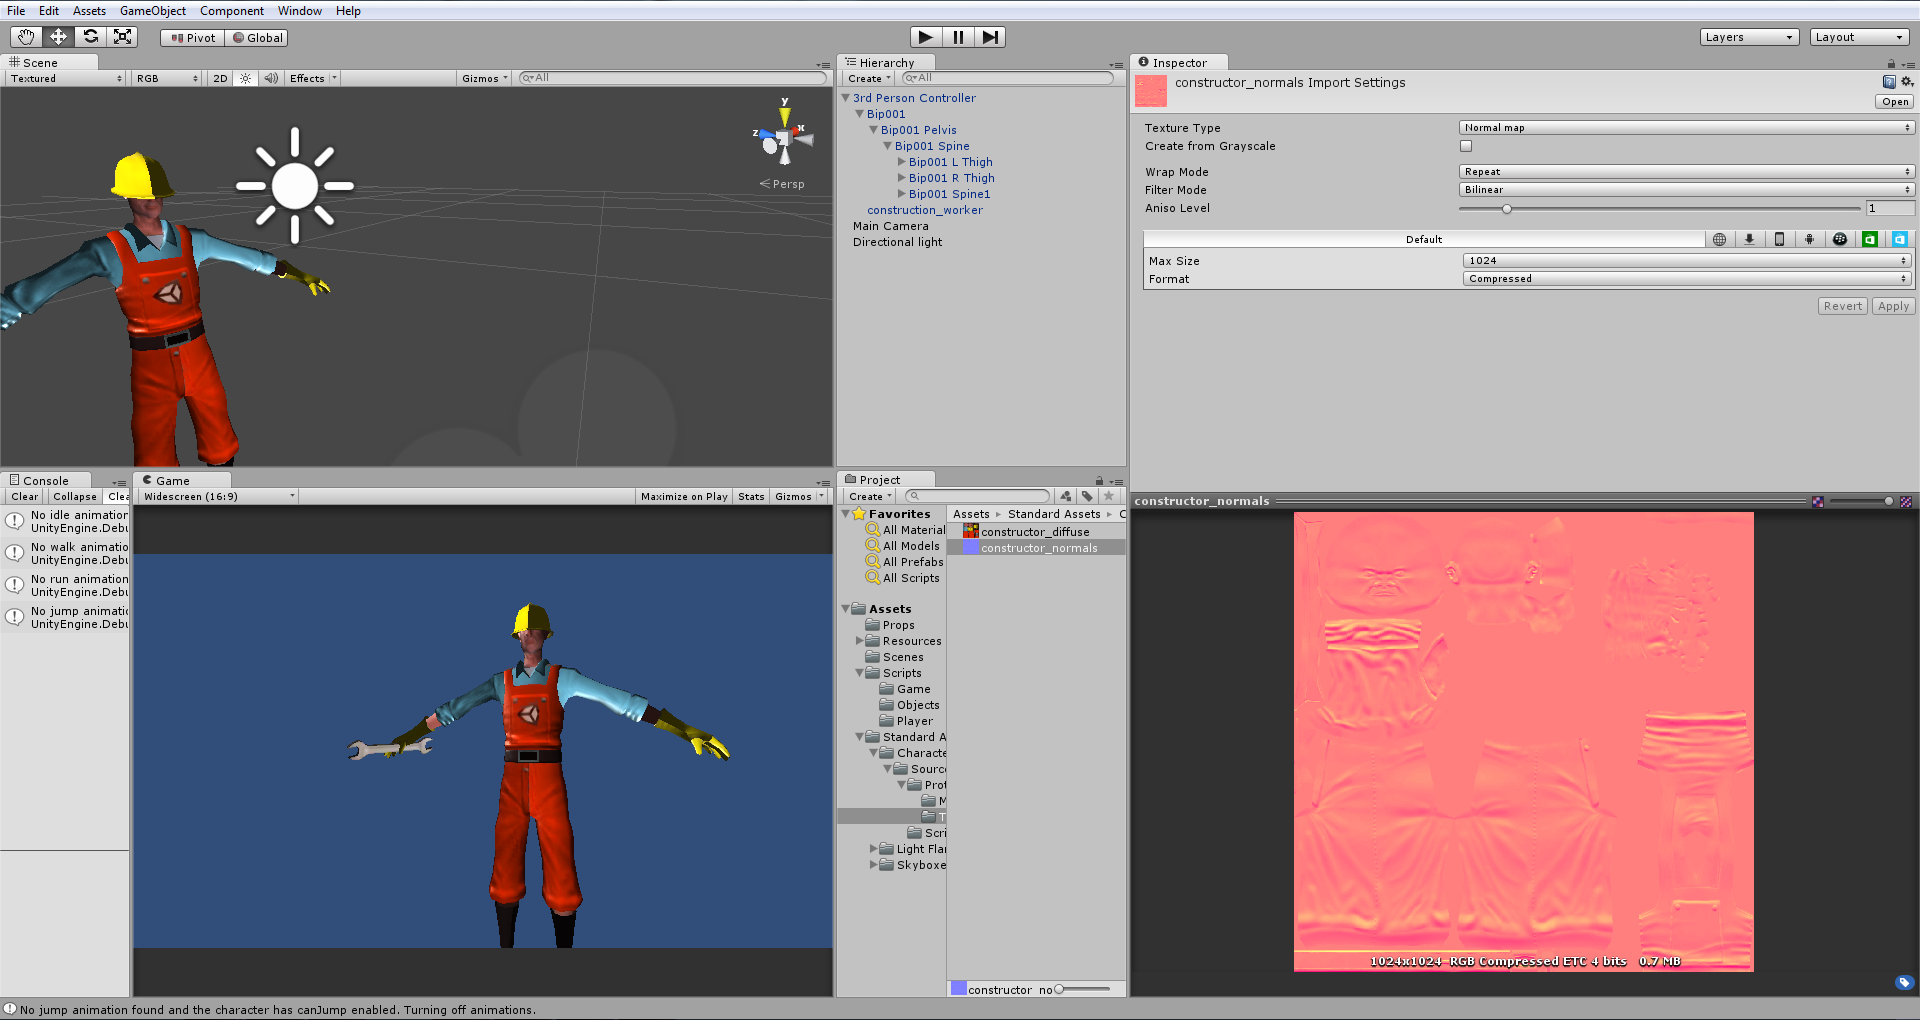The width and height of the screenshot is (1920, 1020).
Task: Open the Texture Type Normal map dropdown
Action: click(x=1687, y=128)
